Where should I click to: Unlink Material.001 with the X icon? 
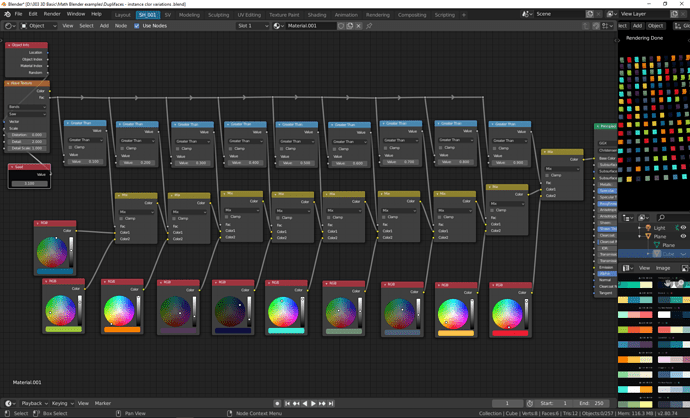359,26
